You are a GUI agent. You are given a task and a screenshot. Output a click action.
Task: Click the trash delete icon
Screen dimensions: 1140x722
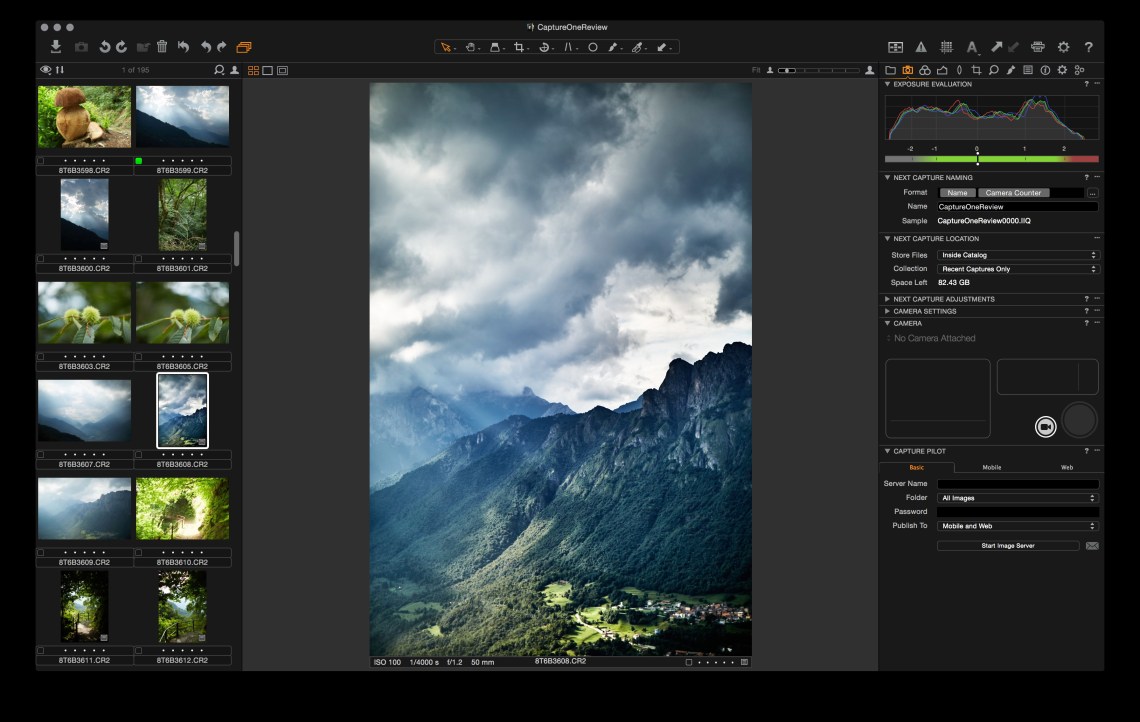point(162,47)
